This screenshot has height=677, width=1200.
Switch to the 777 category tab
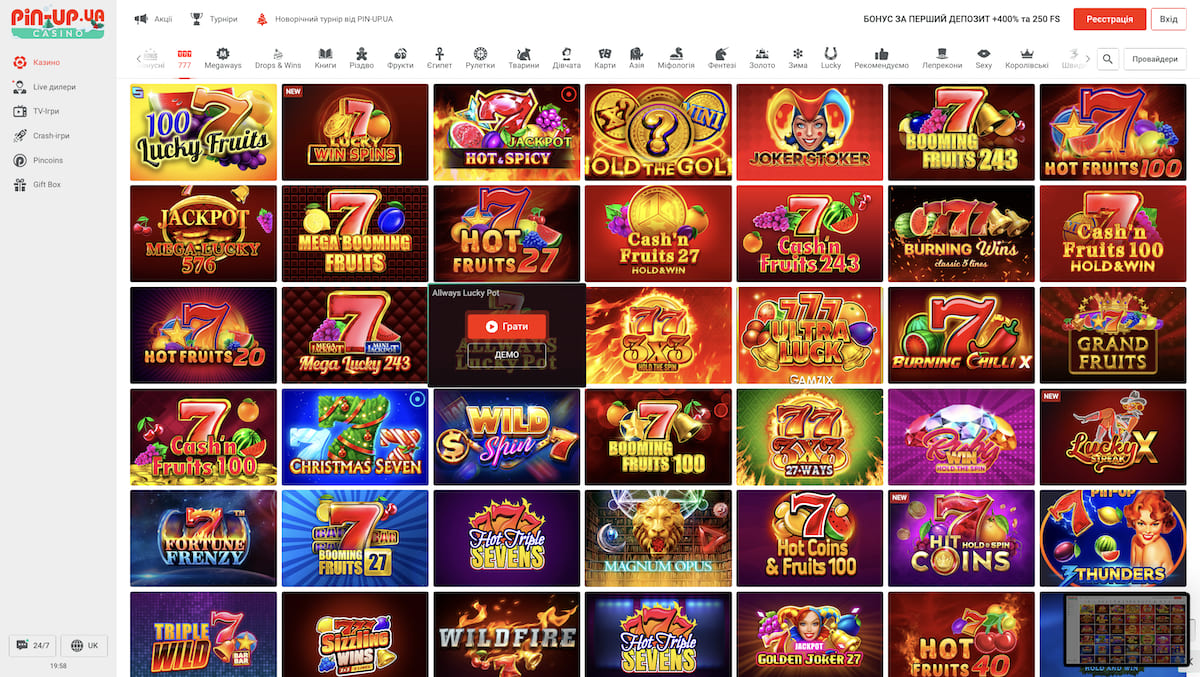[x=184, y=58]
